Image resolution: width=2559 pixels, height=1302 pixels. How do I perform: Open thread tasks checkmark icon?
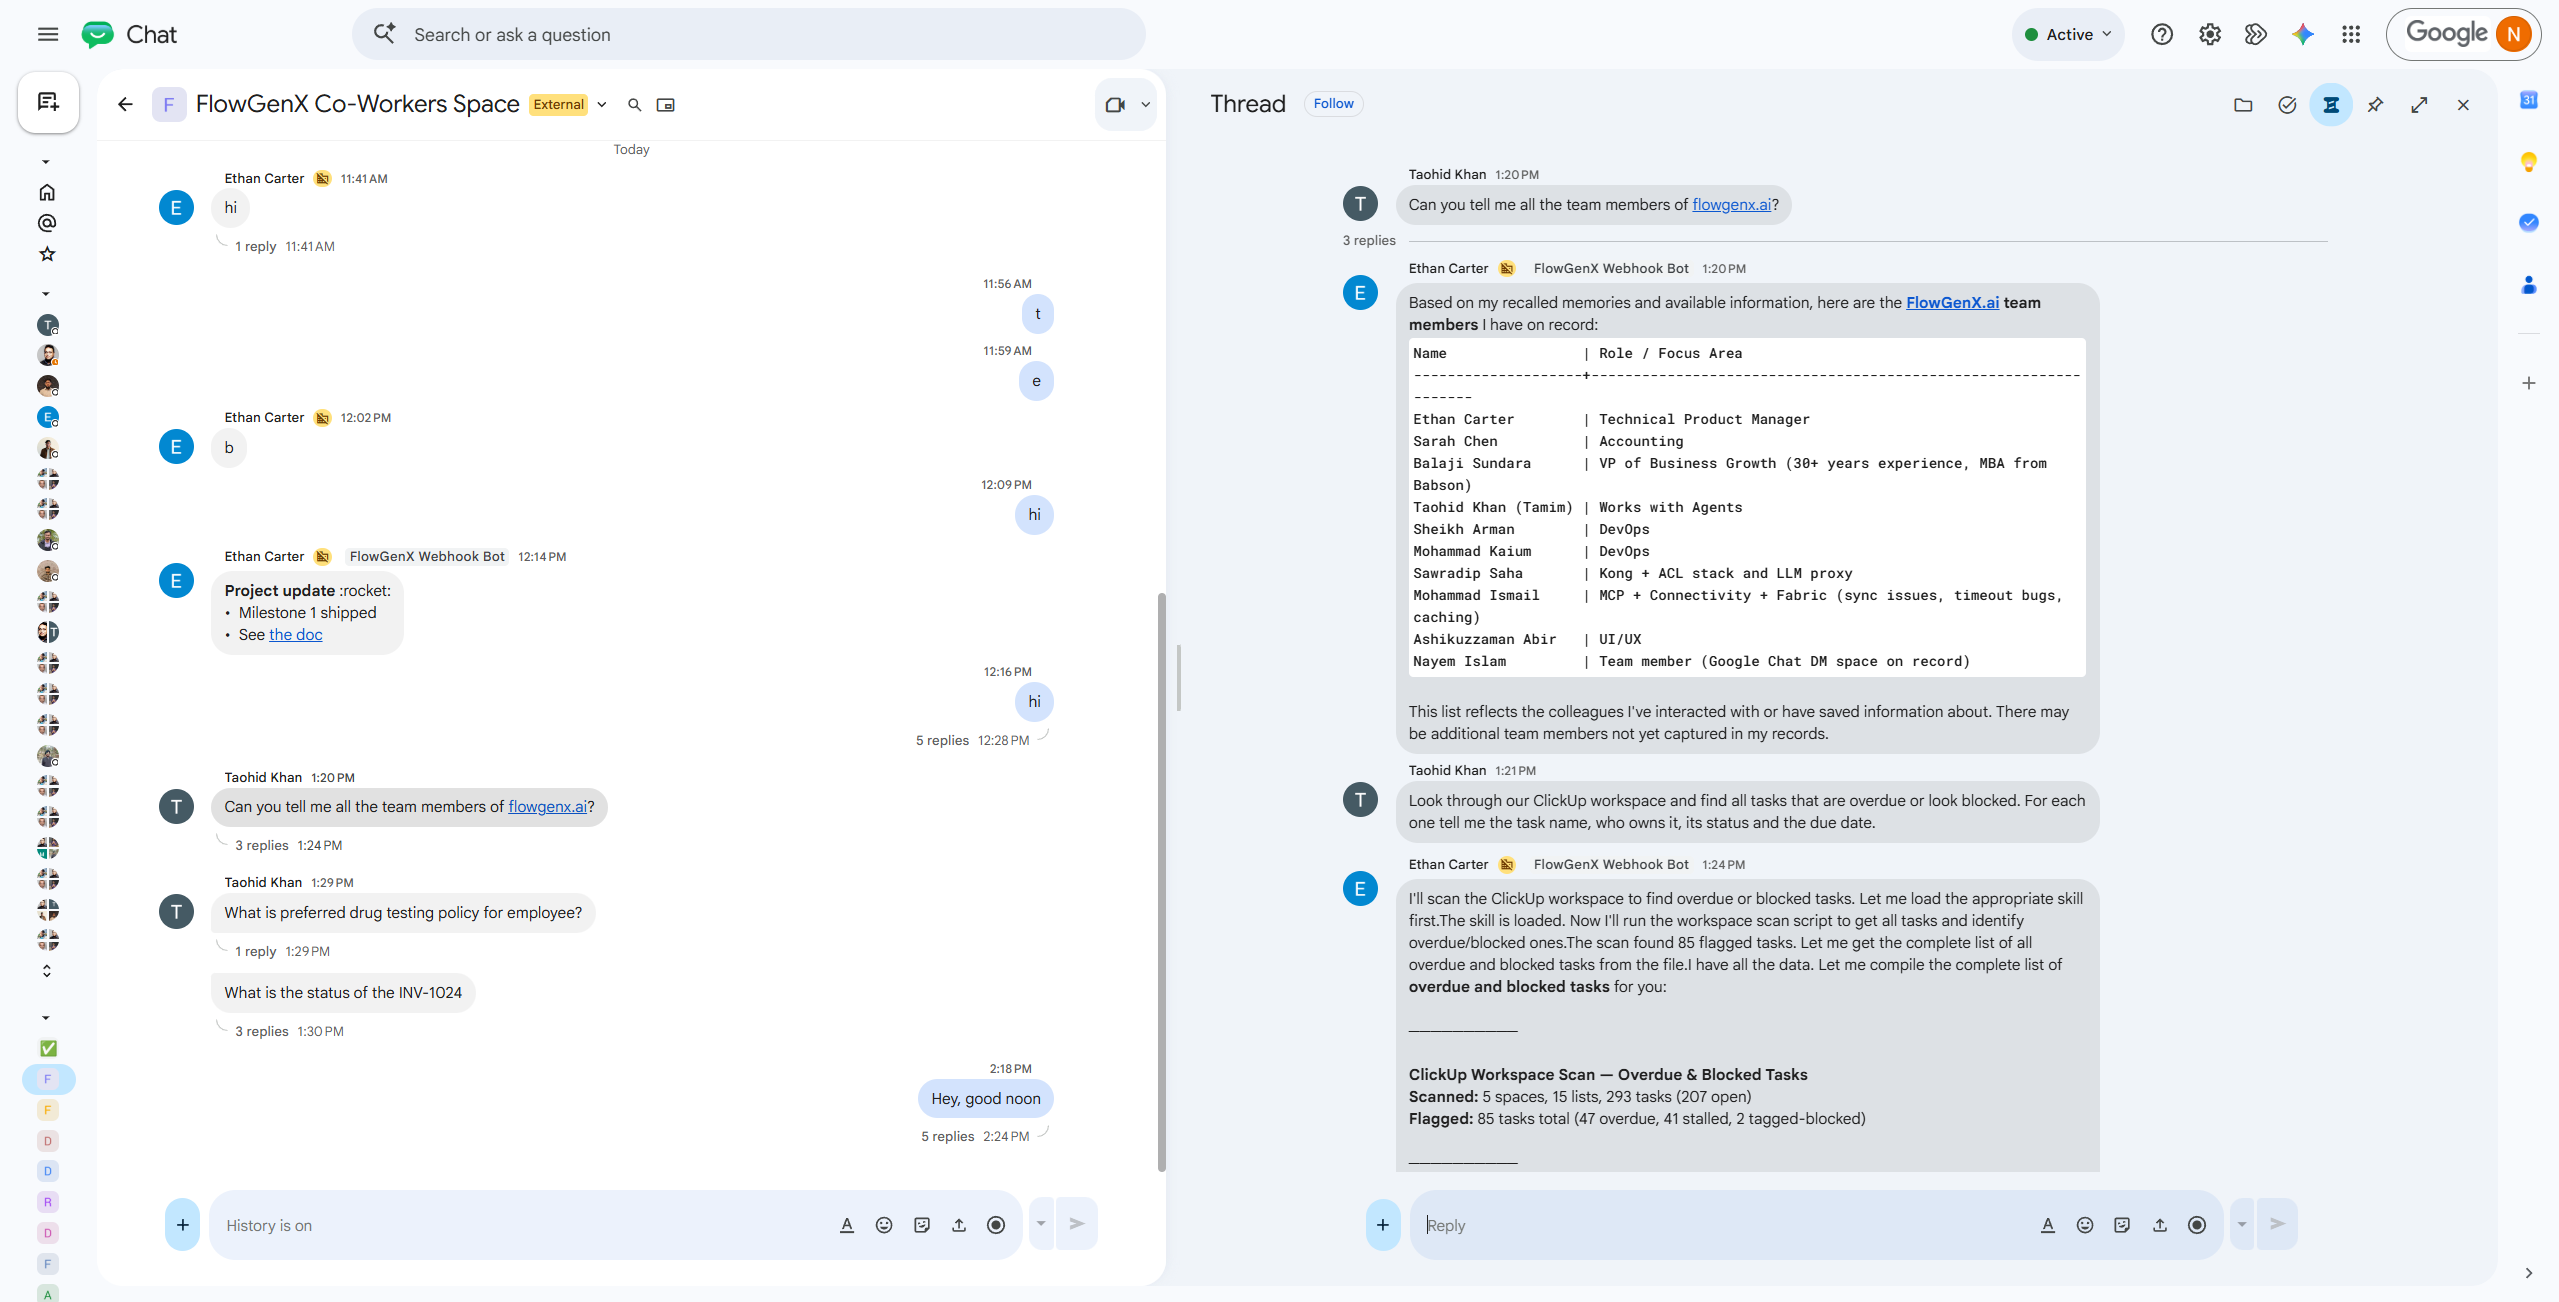pos(2287,104)
